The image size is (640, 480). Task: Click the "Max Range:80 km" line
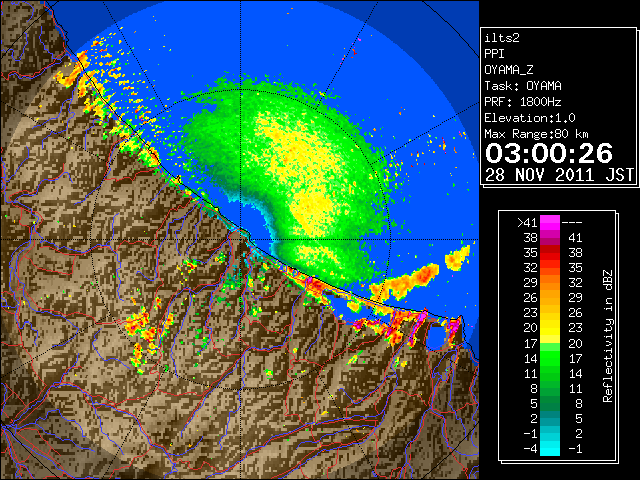pos(537,134)
